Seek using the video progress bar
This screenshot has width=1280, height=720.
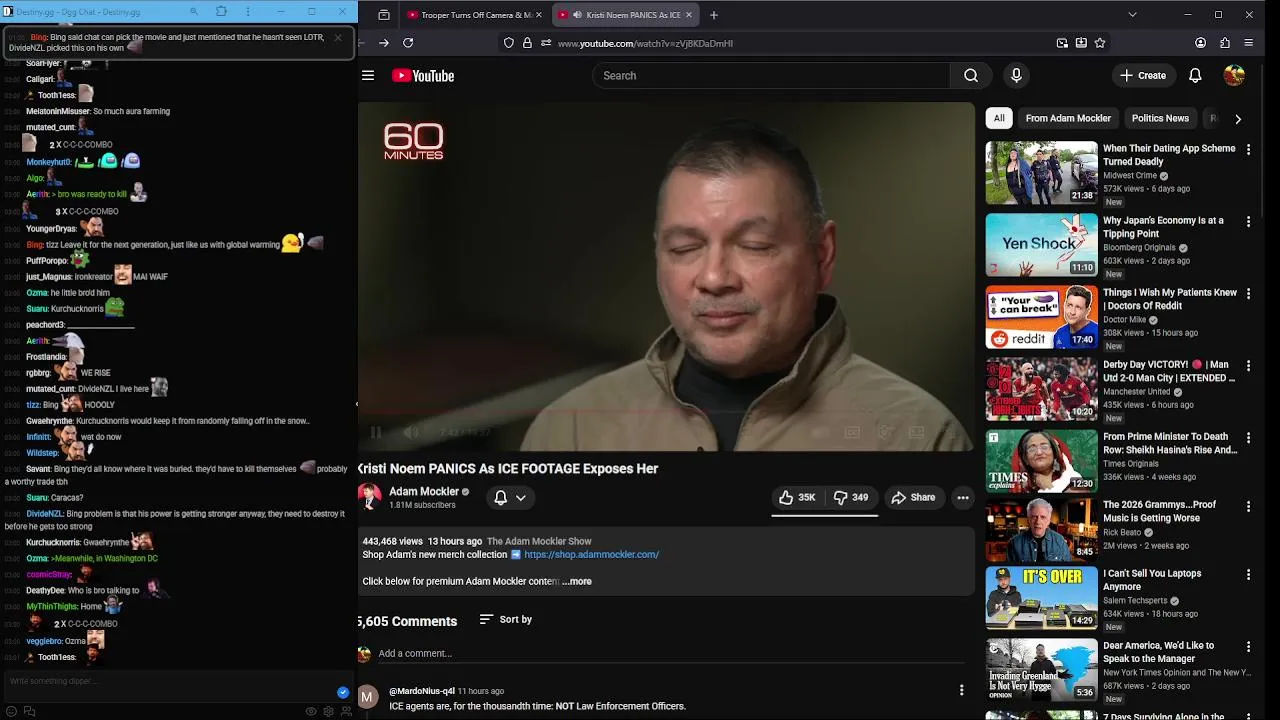pyautogui.click(x=666, y=411)
